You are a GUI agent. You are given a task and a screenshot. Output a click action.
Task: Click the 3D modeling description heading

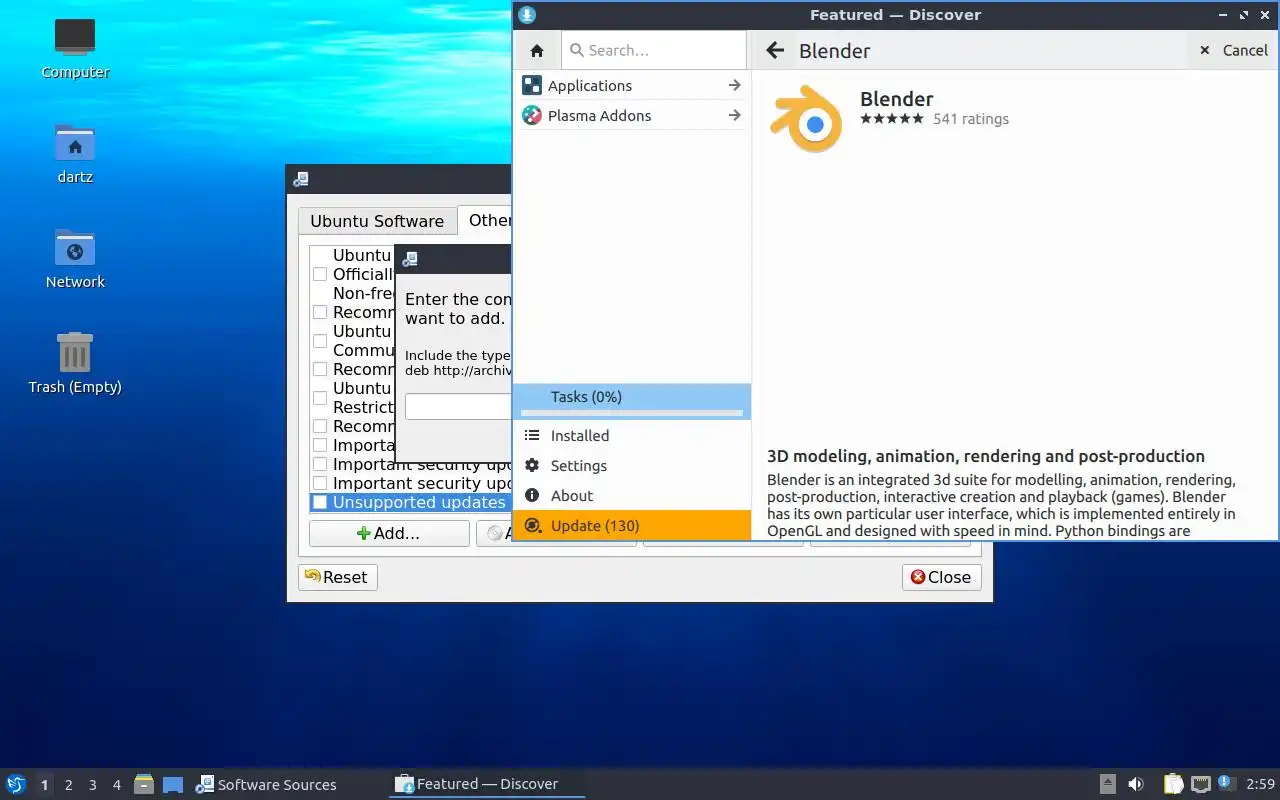point(986,456)
